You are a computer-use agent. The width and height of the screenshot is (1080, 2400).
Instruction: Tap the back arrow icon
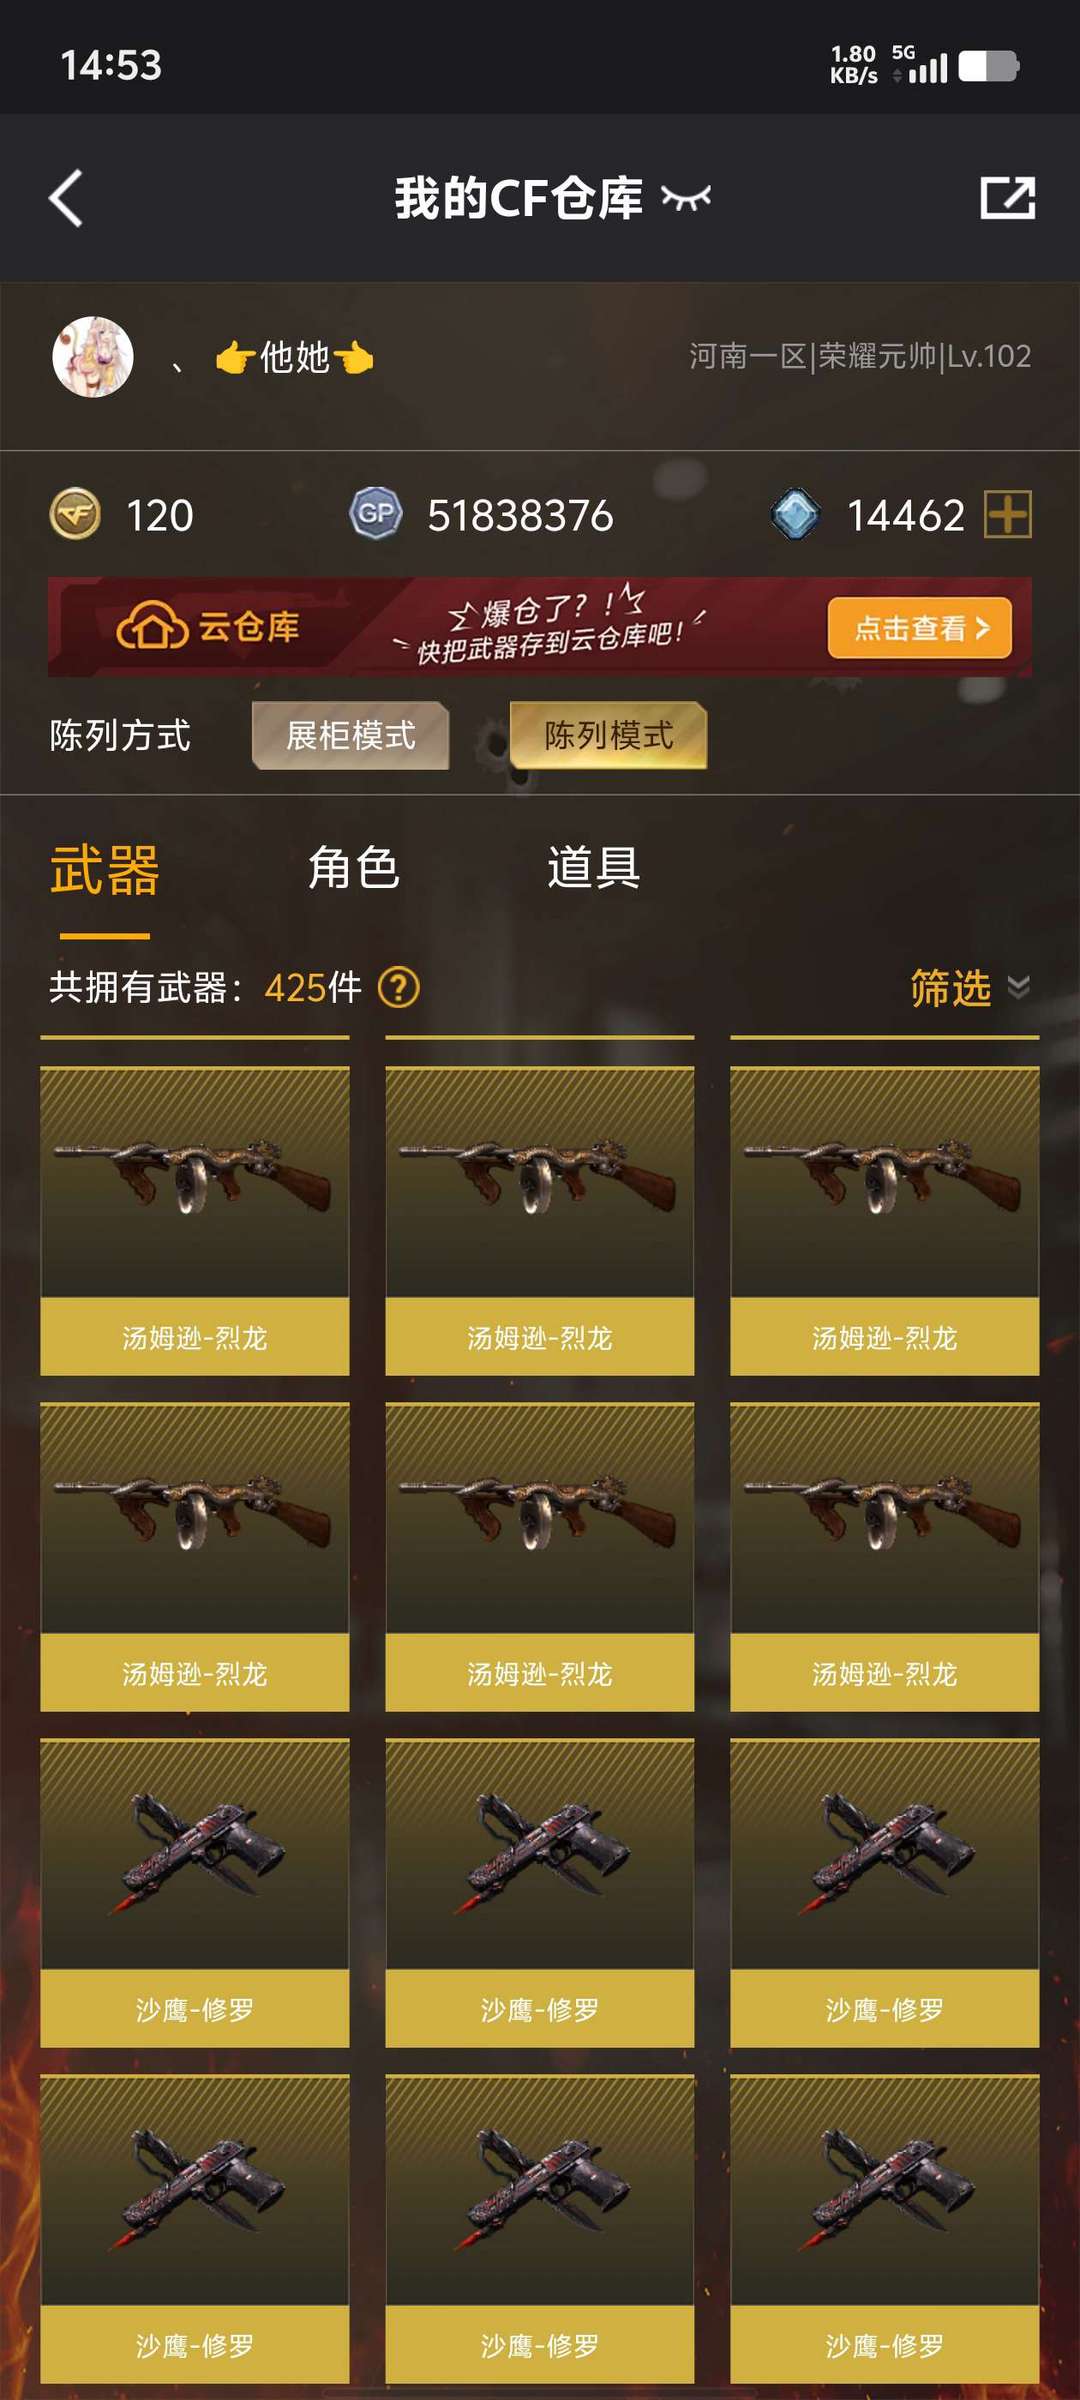click(x=66, y=198)
